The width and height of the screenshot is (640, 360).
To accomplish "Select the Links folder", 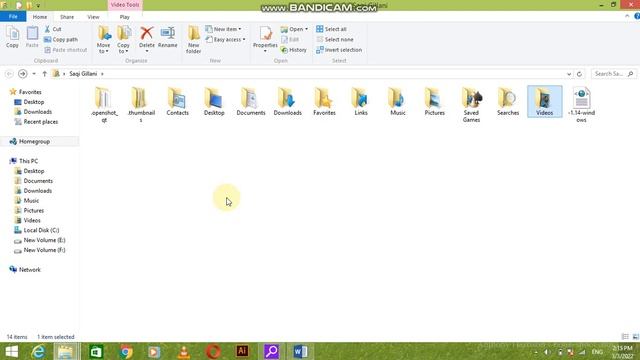I will tap(361, 102).
